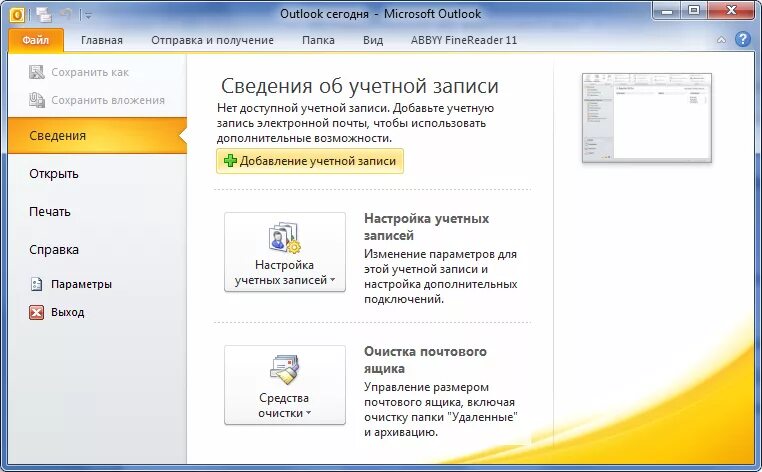Switch to the Главная ribbon tab

[102, 40]
